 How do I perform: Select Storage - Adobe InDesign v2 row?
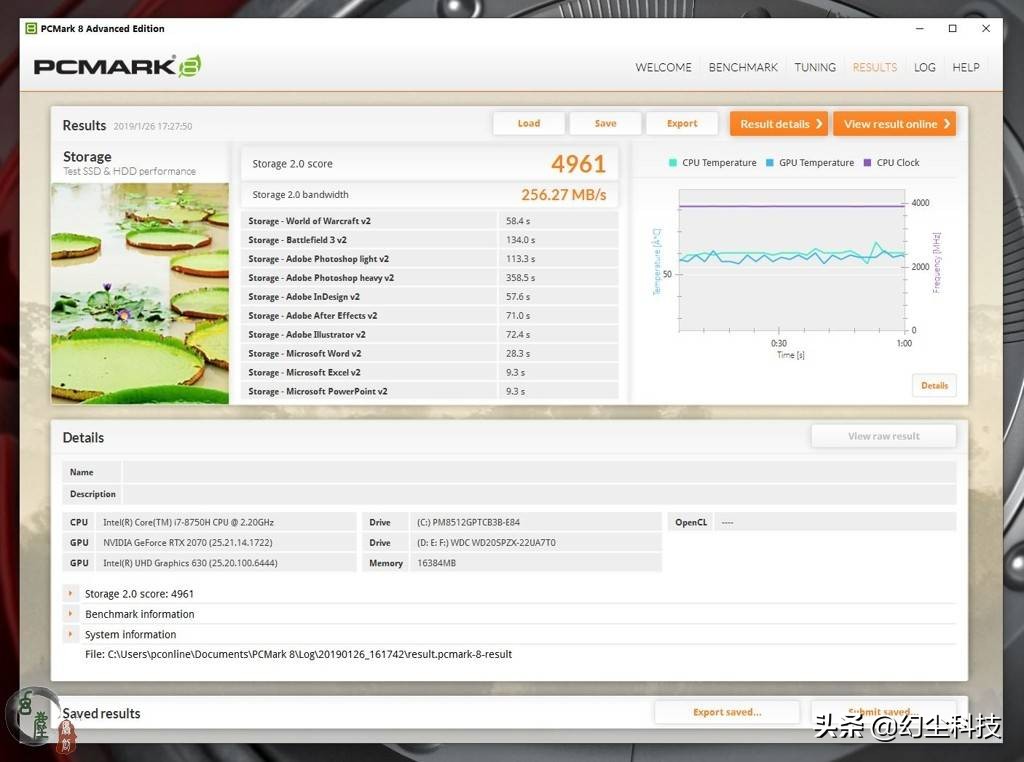[429, 296]
